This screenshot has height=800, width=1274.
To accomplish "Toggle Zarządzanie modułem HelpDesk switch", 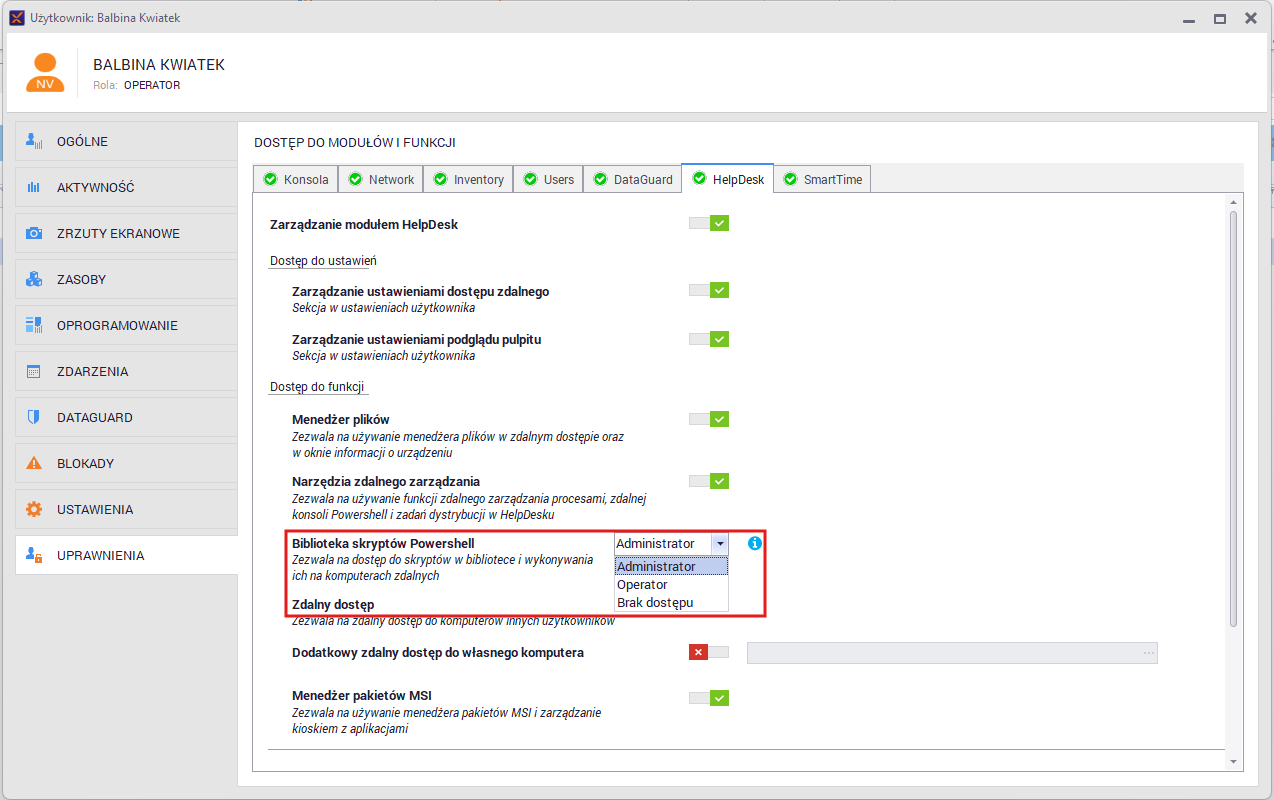I will (709, 223).
